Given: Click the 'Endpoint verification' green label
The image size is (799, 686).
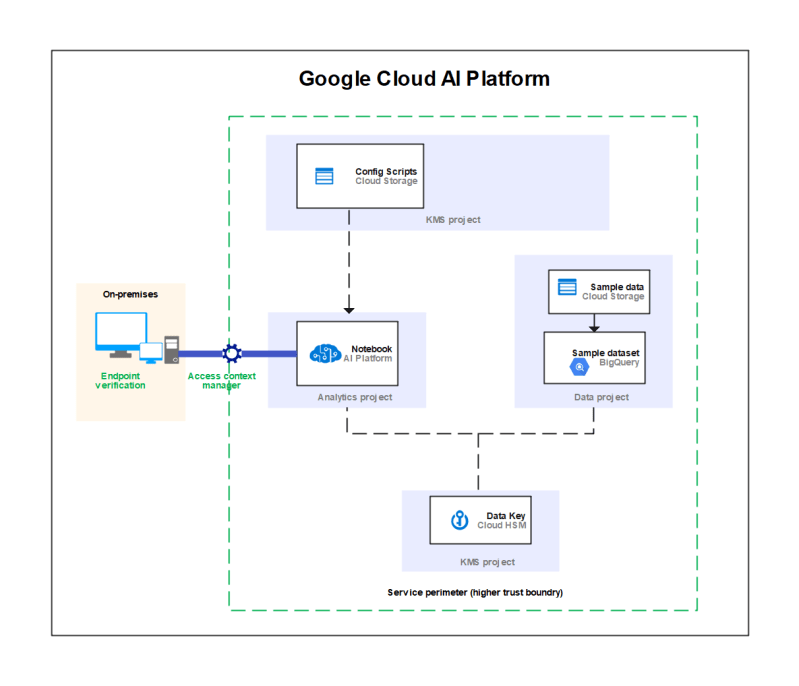Looking at the screenshot, I should 120,381.
